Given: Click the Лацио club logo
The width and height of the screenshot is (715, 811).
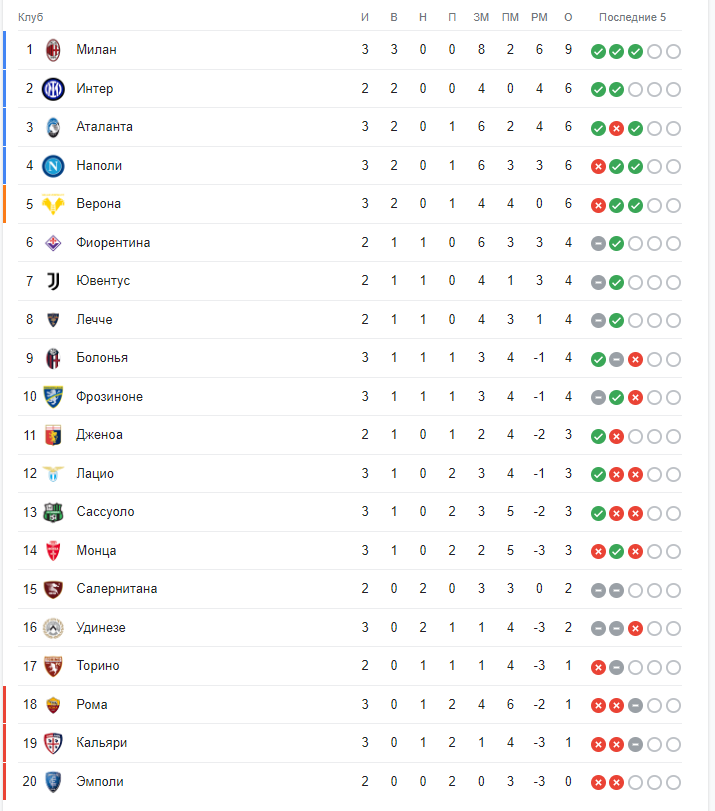Looking at the screenshot, I should tap(53, 474).
